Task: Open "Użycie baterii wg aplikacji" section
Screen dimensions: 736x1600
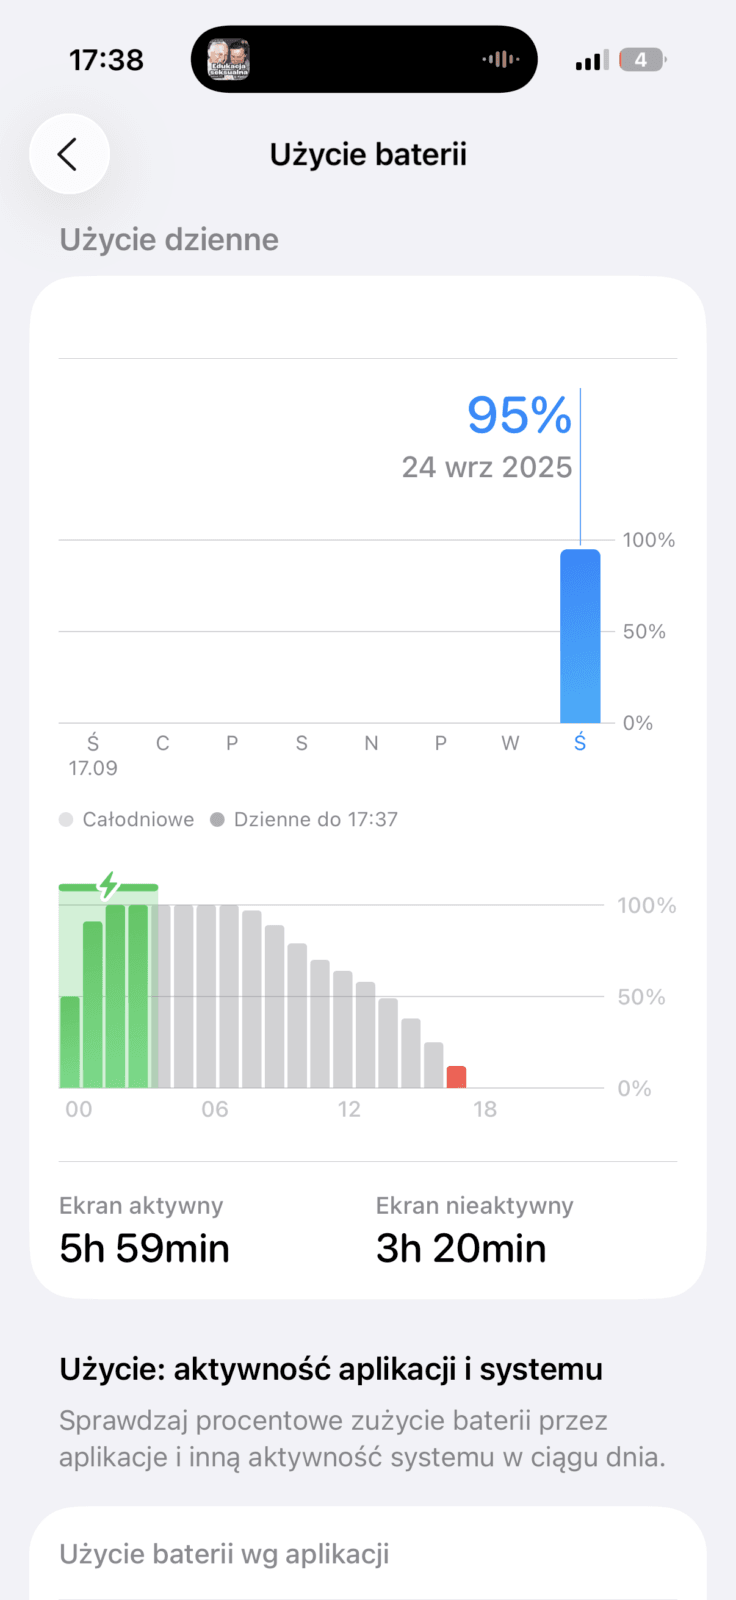Action: [224, 1554]
